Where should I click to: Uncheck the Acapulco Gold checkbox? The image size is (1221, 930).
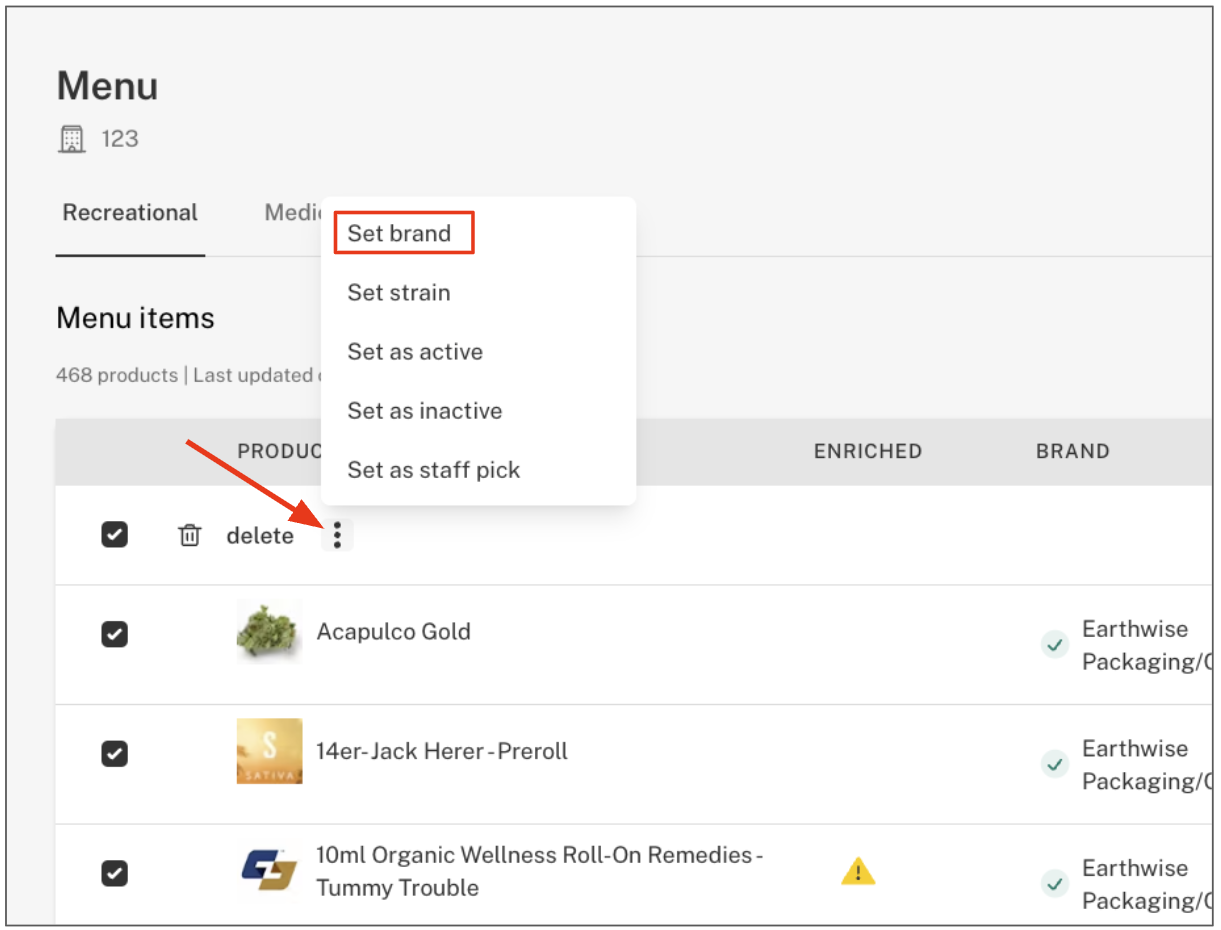115,634
